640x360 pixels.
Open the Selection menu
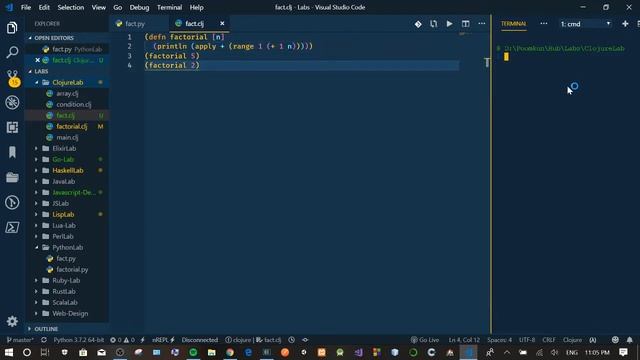point(71,7)
